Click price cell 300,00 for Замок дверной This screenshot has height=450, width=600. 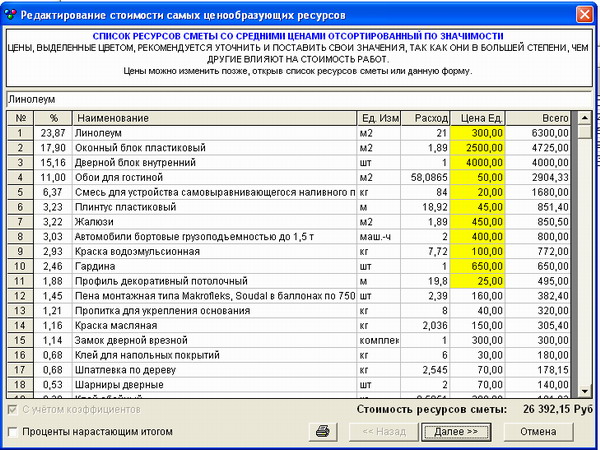pos(478,341)
